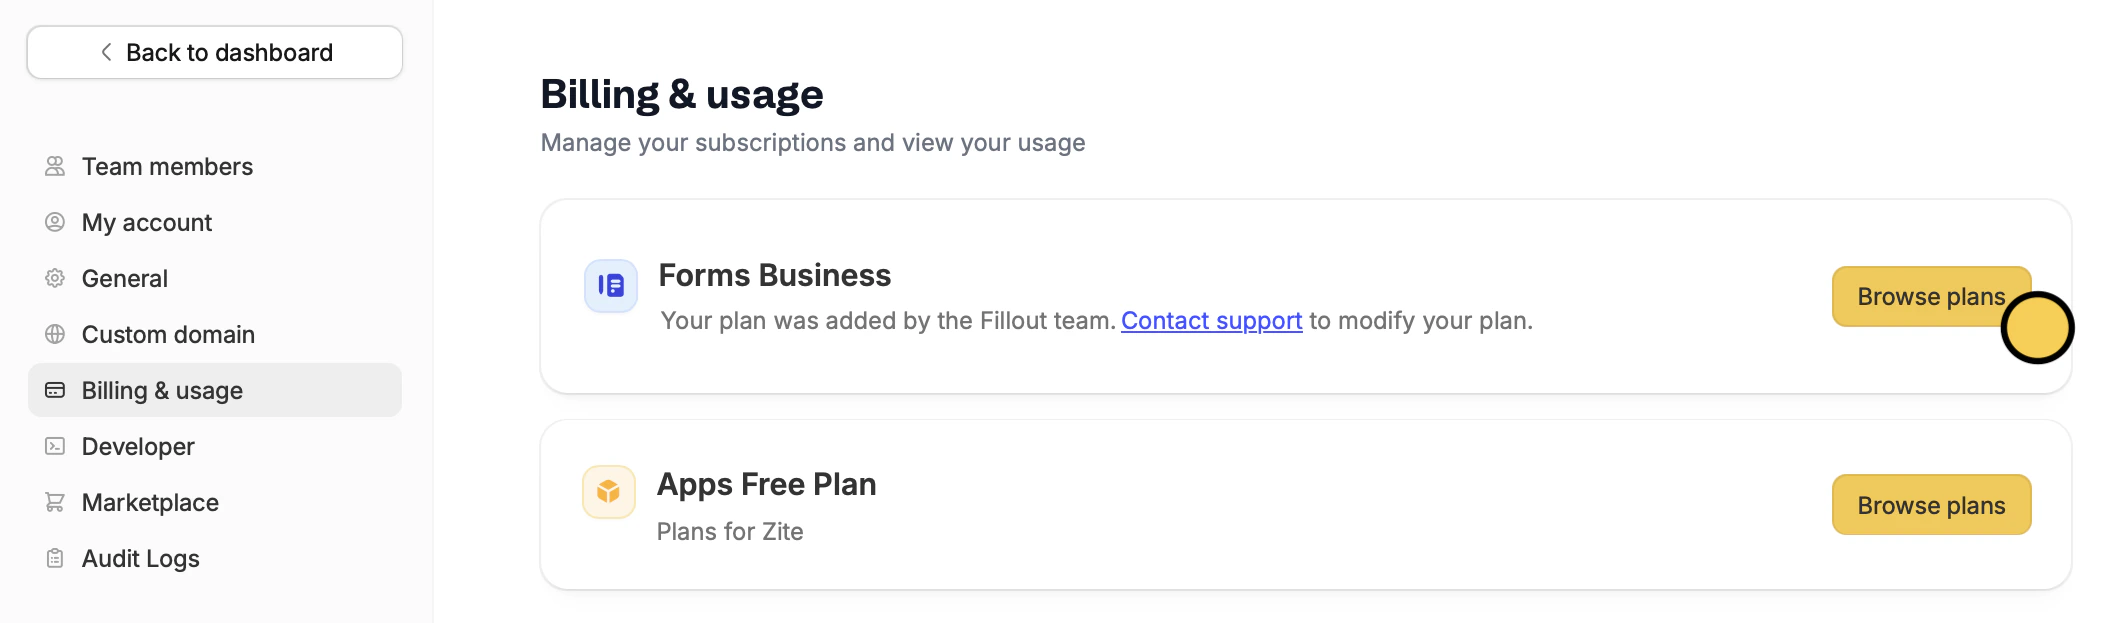The width and height of the screenshot is (2108, 623).
Task: Click the Plans for Zite subtitle
Action: tap(730, 532)
